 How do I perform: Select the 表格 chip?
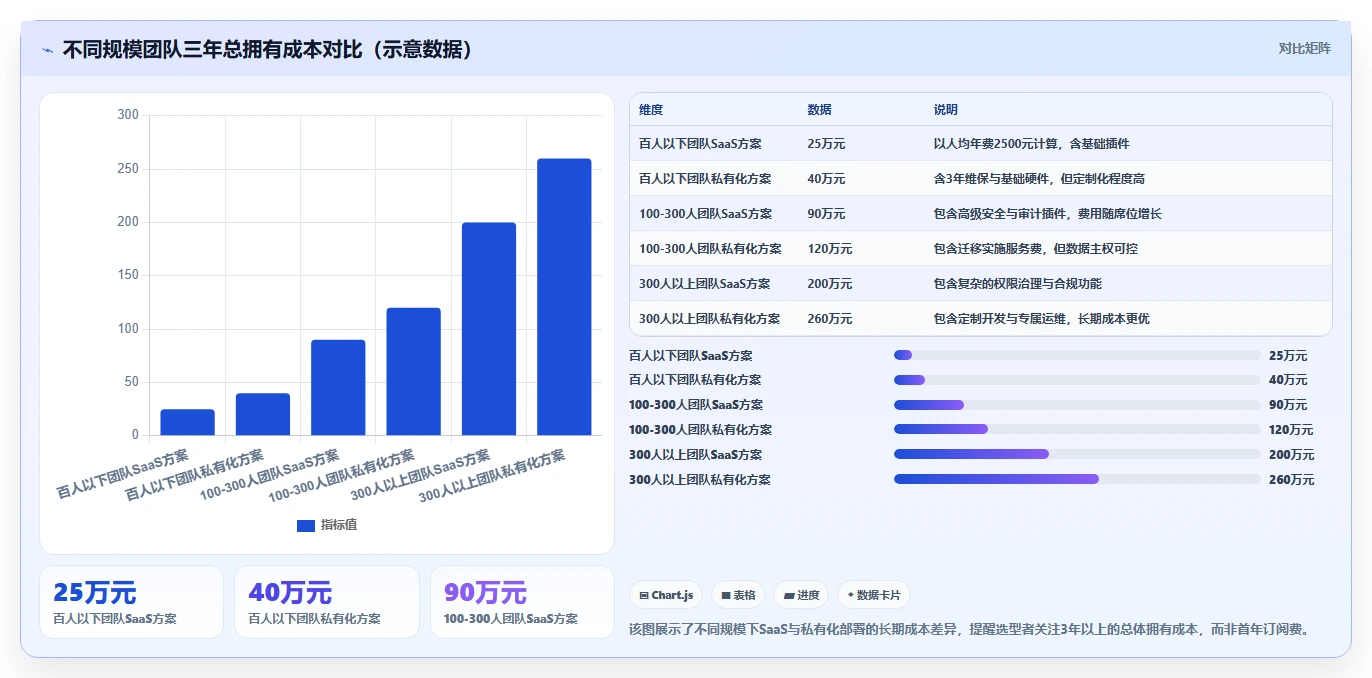pos(738,595)
